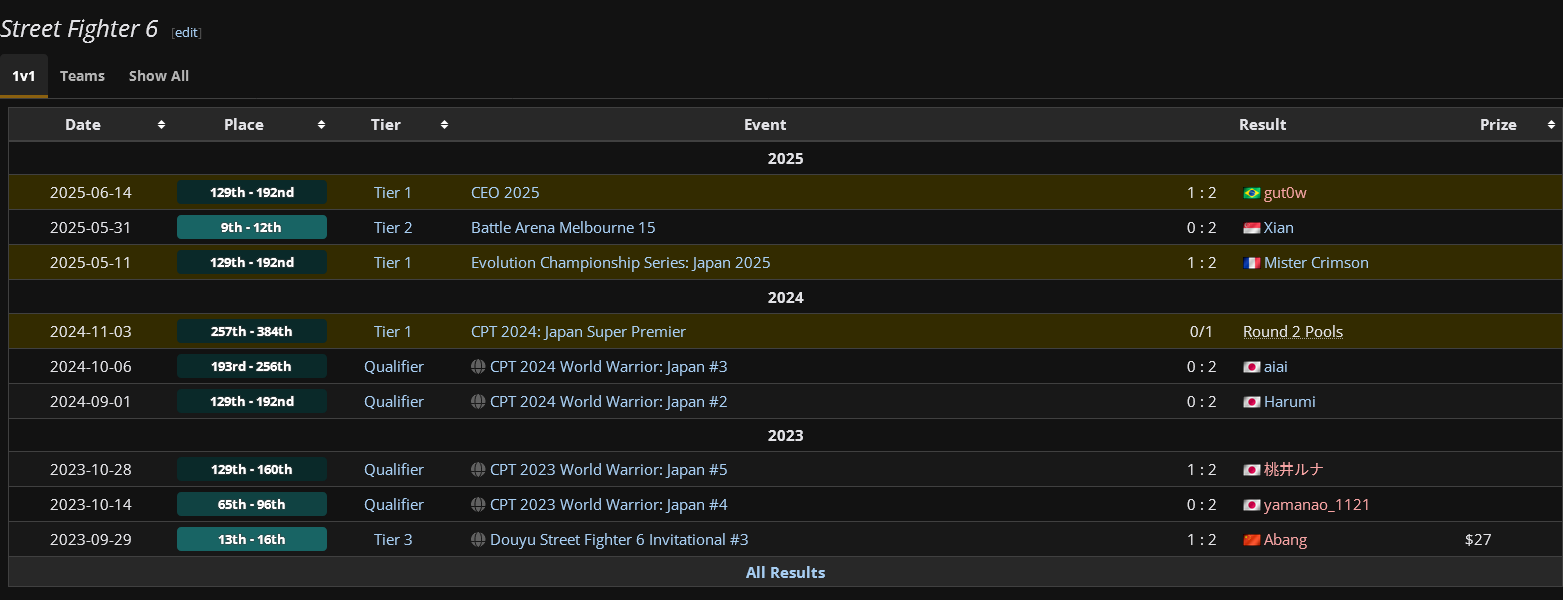This screenshot has width=1563, height=600.
Task: Open Battle Arena Melbourne 15 event
Action: point(563,228)
